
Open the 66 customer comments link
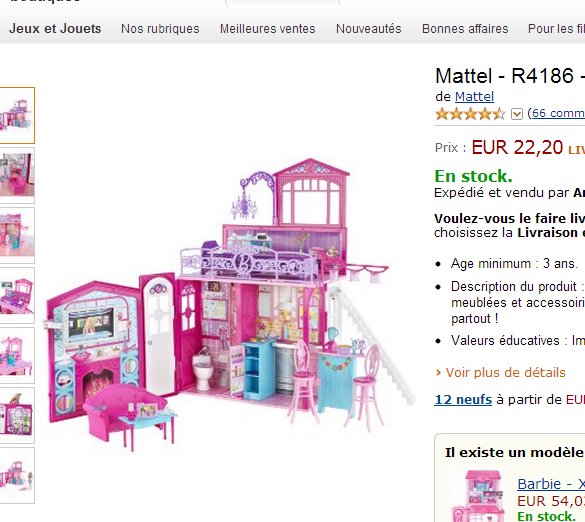(556, 113)
